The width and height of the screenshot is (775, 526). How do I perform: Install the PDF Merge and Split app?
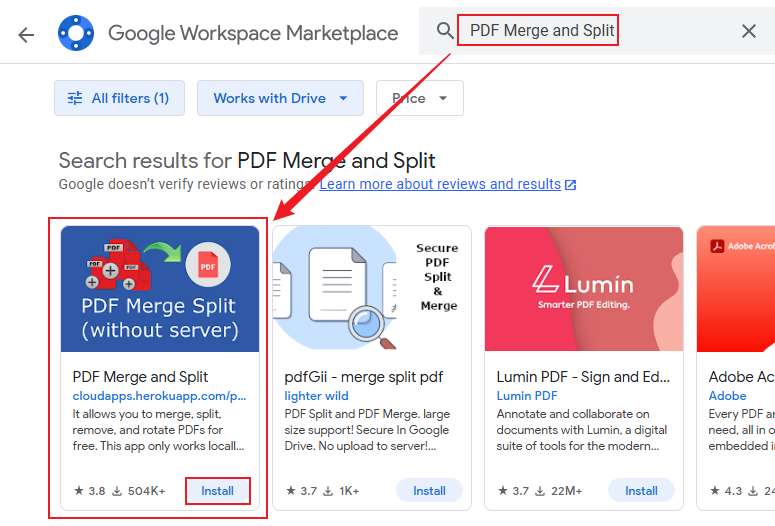pos(217,491)
